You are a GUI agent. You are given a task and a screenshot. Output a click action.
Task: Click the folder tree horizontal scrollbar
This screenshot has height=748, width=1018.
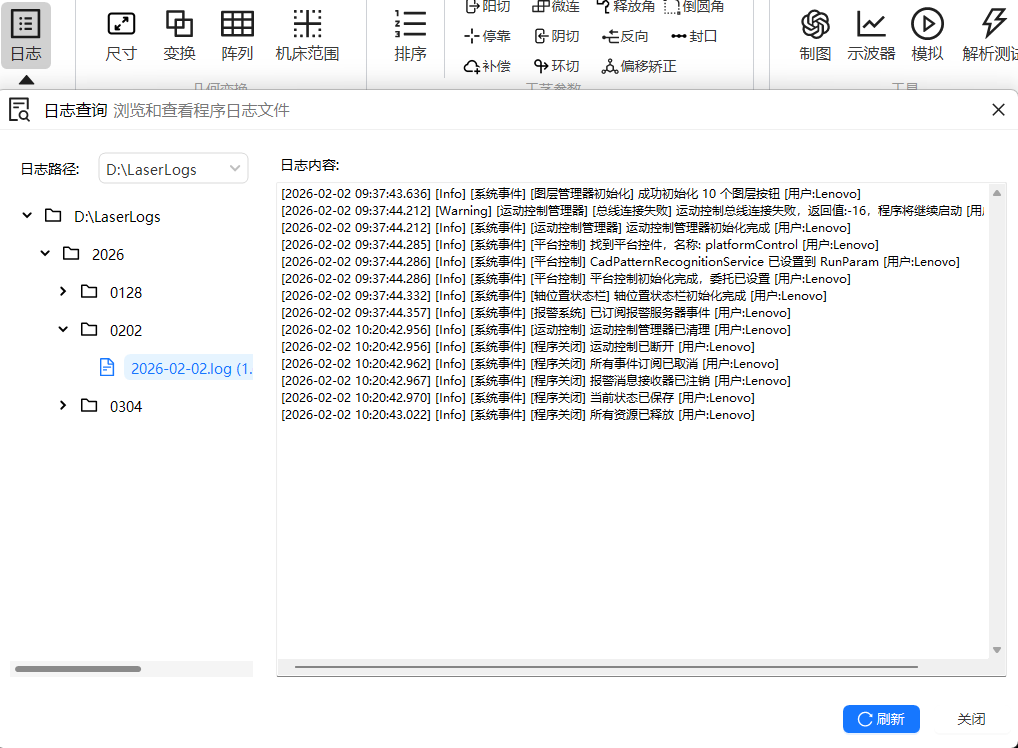(78, 669)
